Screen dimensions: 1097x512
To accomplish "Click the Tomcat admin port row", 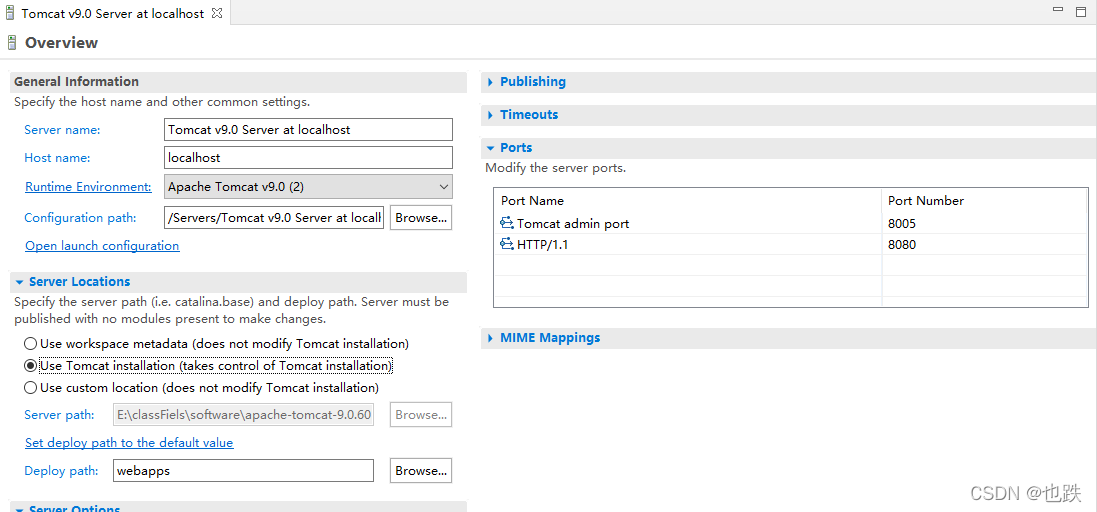I will pos(791,224).
